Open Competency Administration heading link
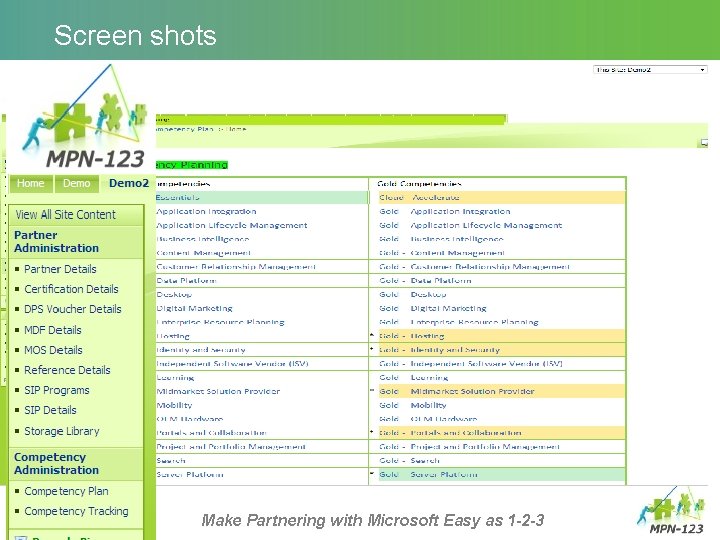This screenshot has width=720, height=540. click(56, 464)
